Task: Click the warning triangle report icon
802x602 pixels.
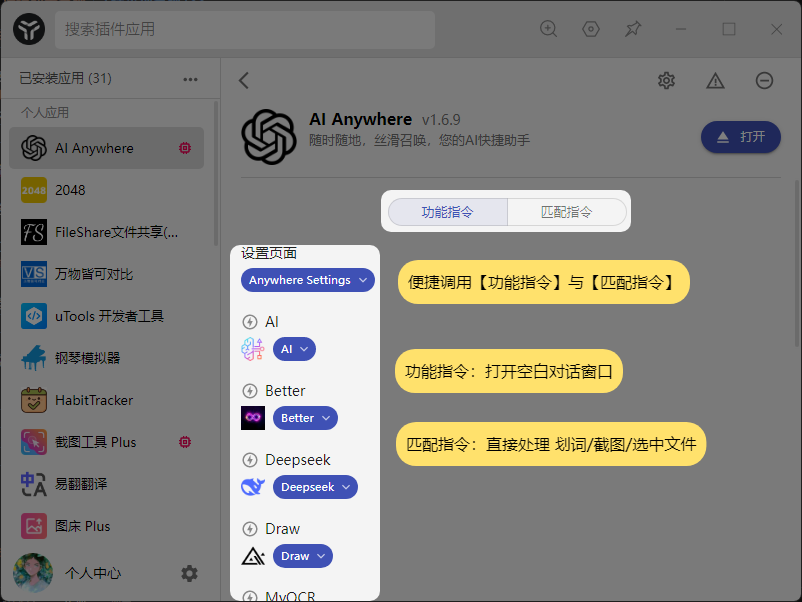Action: pos(715,81)
